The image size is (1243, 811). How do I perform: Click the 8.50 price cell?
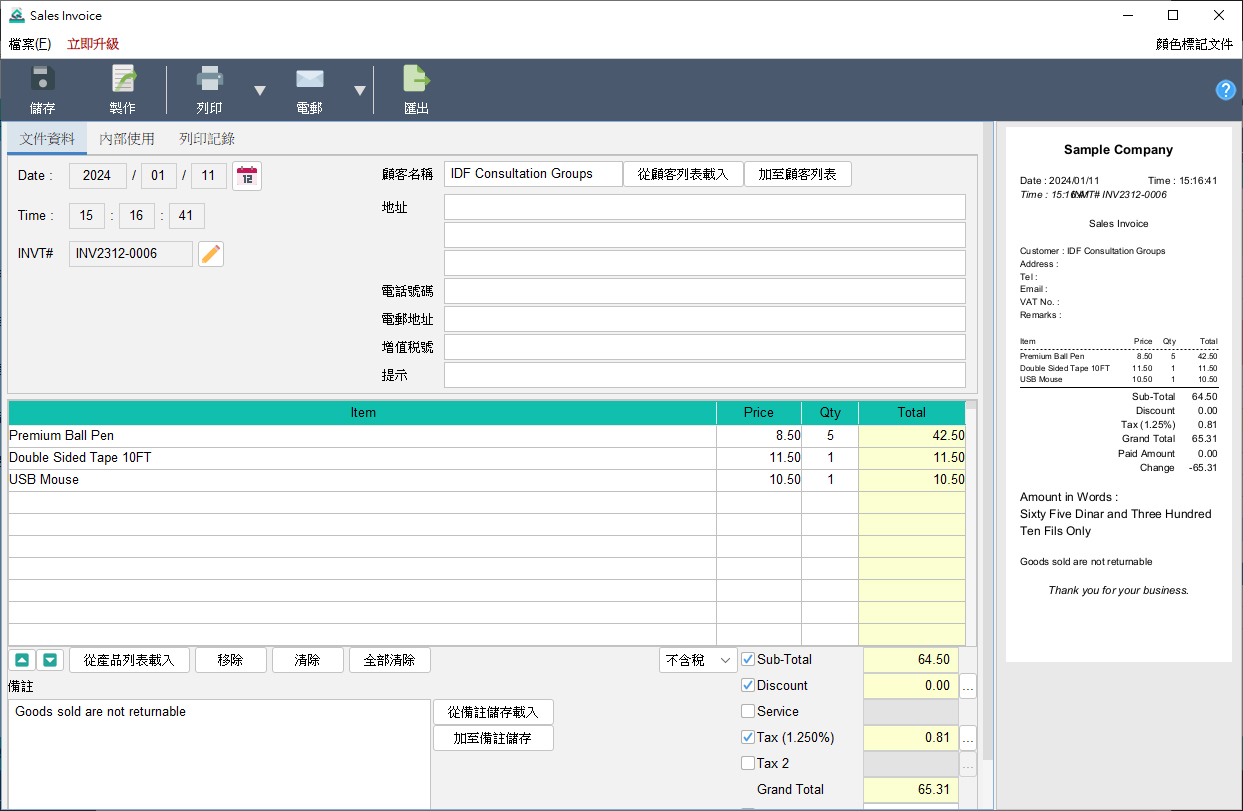pyautogui.click(x=759, y=436)
